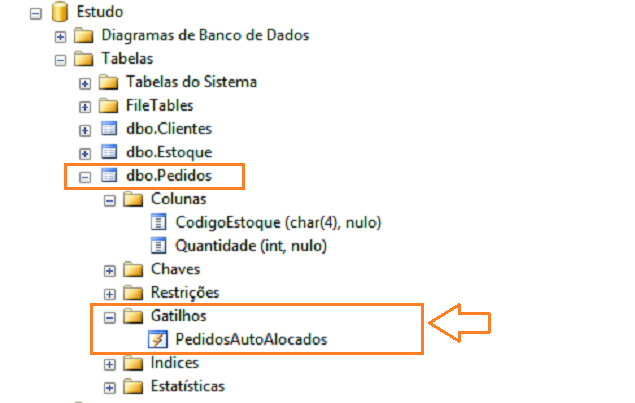
Task: Expand the dbo.Estoque table node
Action: 85,154
